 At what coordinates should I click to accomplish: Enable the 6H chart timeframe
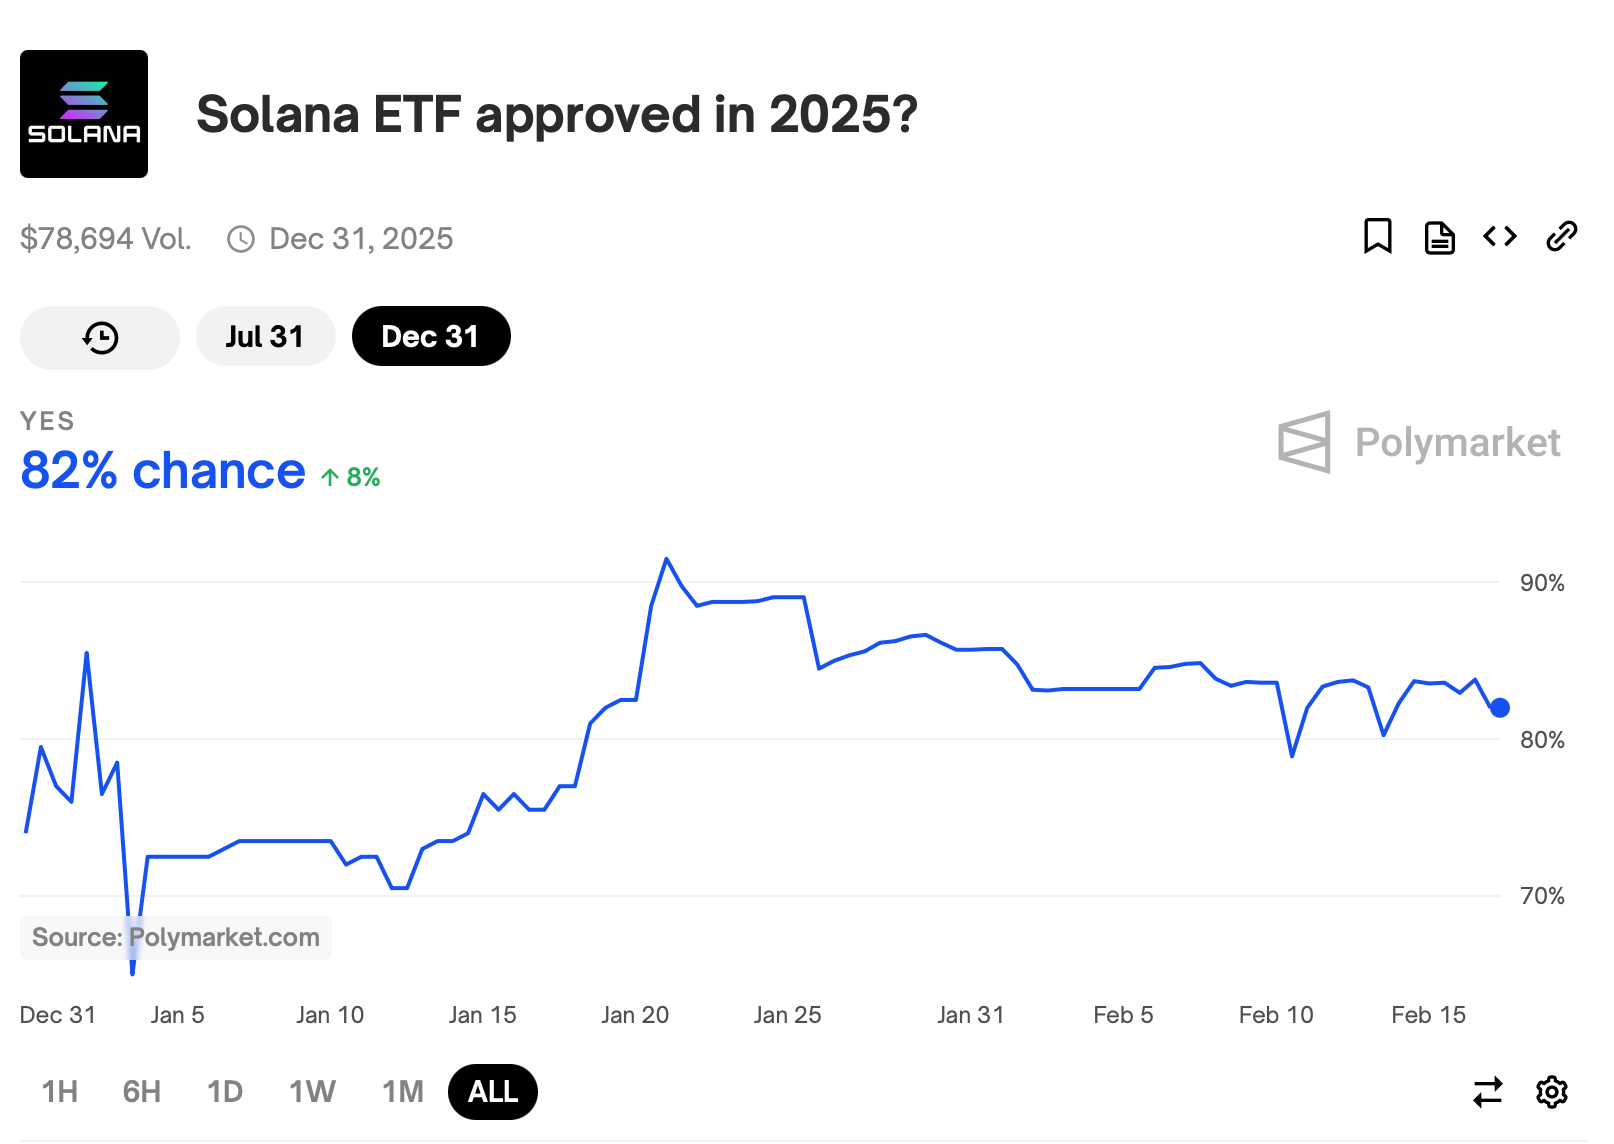140,1092
